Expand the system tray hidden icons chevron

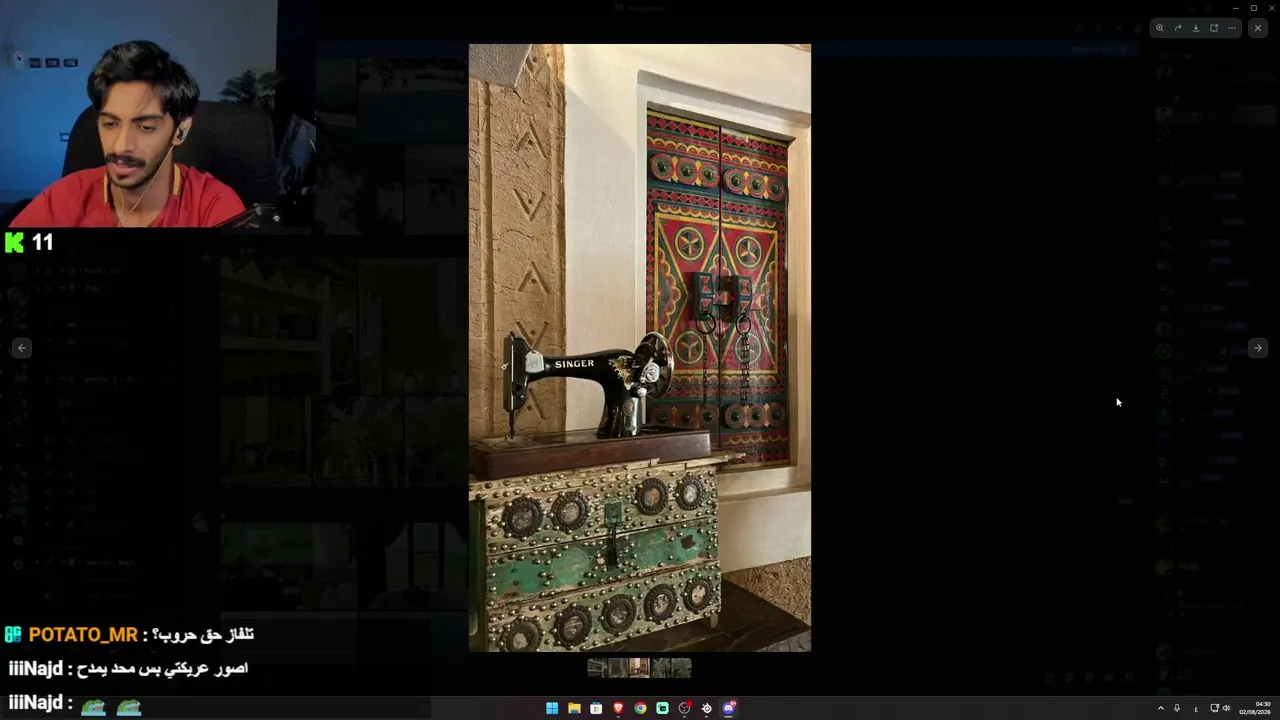tap(1161, 708)
